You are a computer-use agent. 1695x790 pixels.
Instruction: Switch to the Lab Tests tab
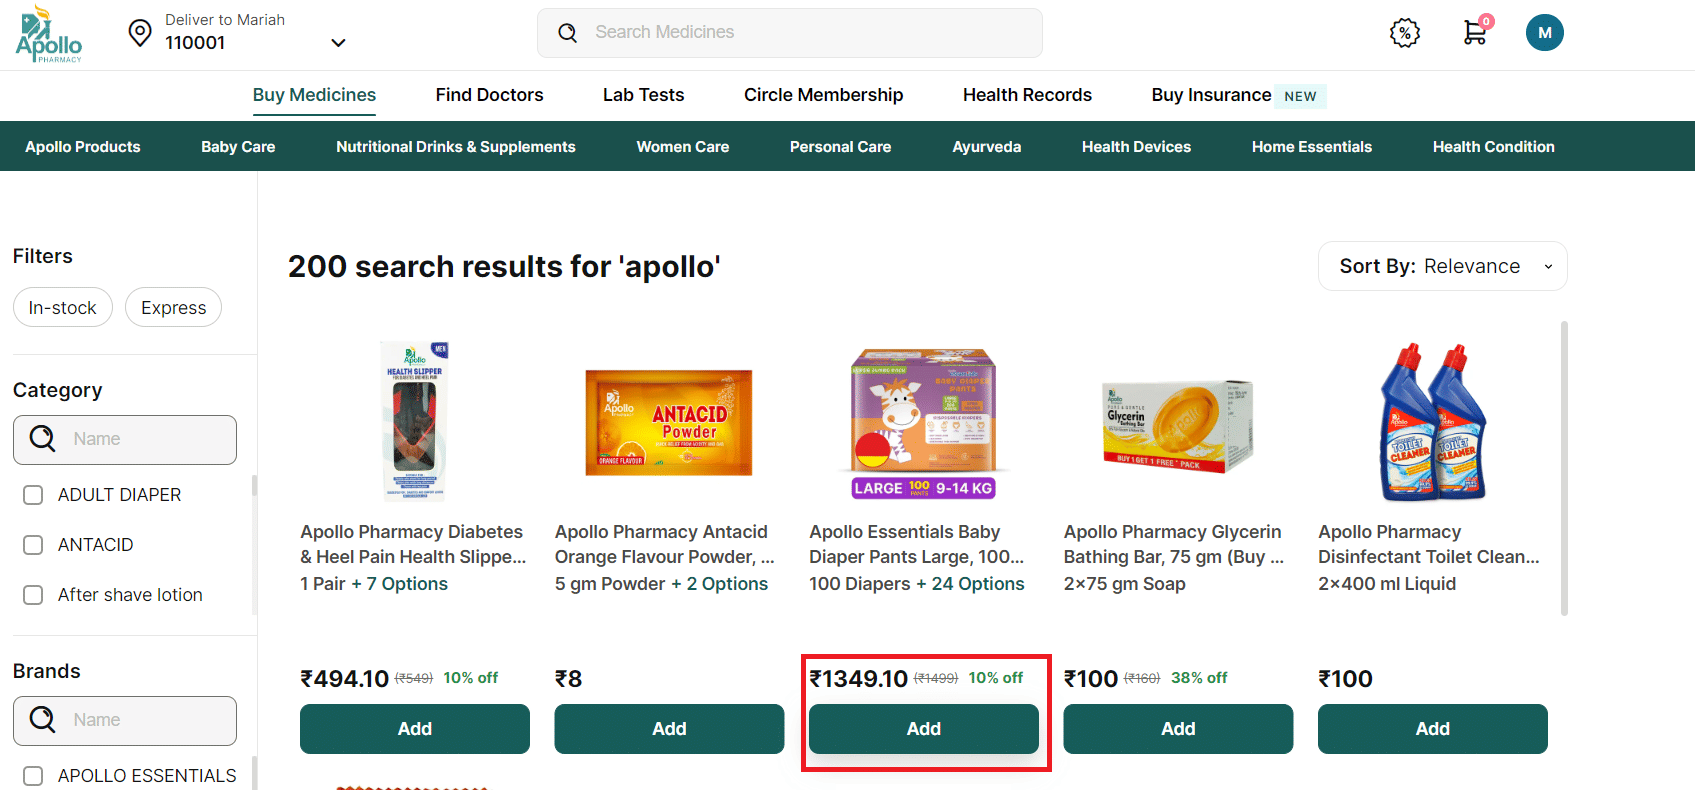click(643, 95)
